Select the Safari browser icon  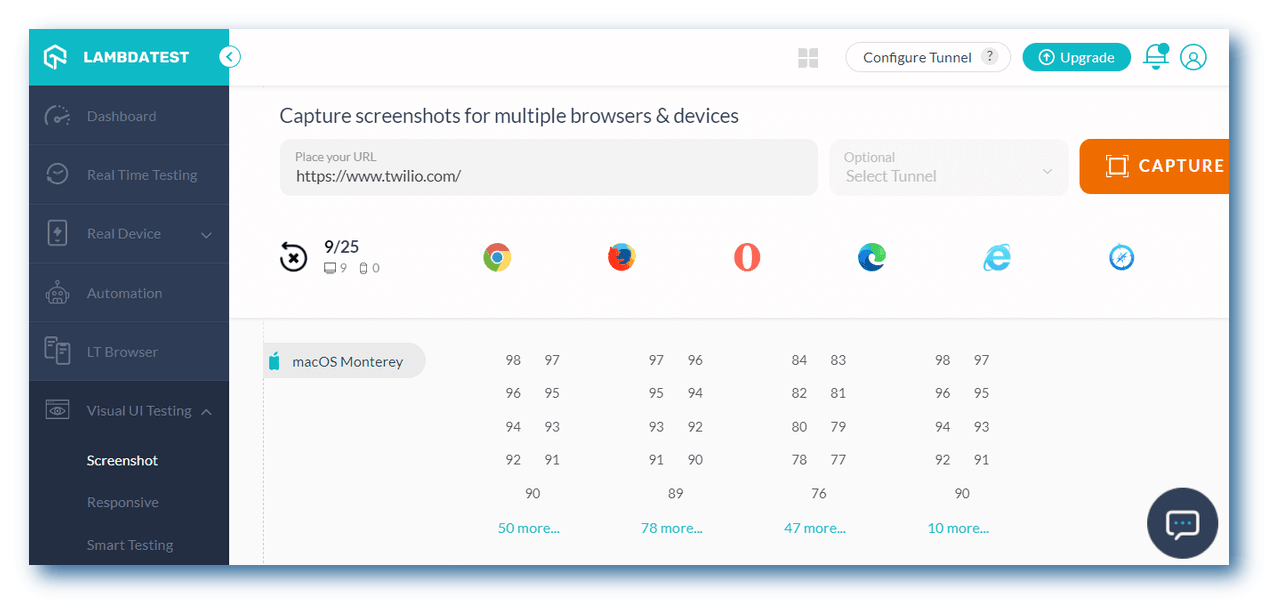click(1122, 258)
